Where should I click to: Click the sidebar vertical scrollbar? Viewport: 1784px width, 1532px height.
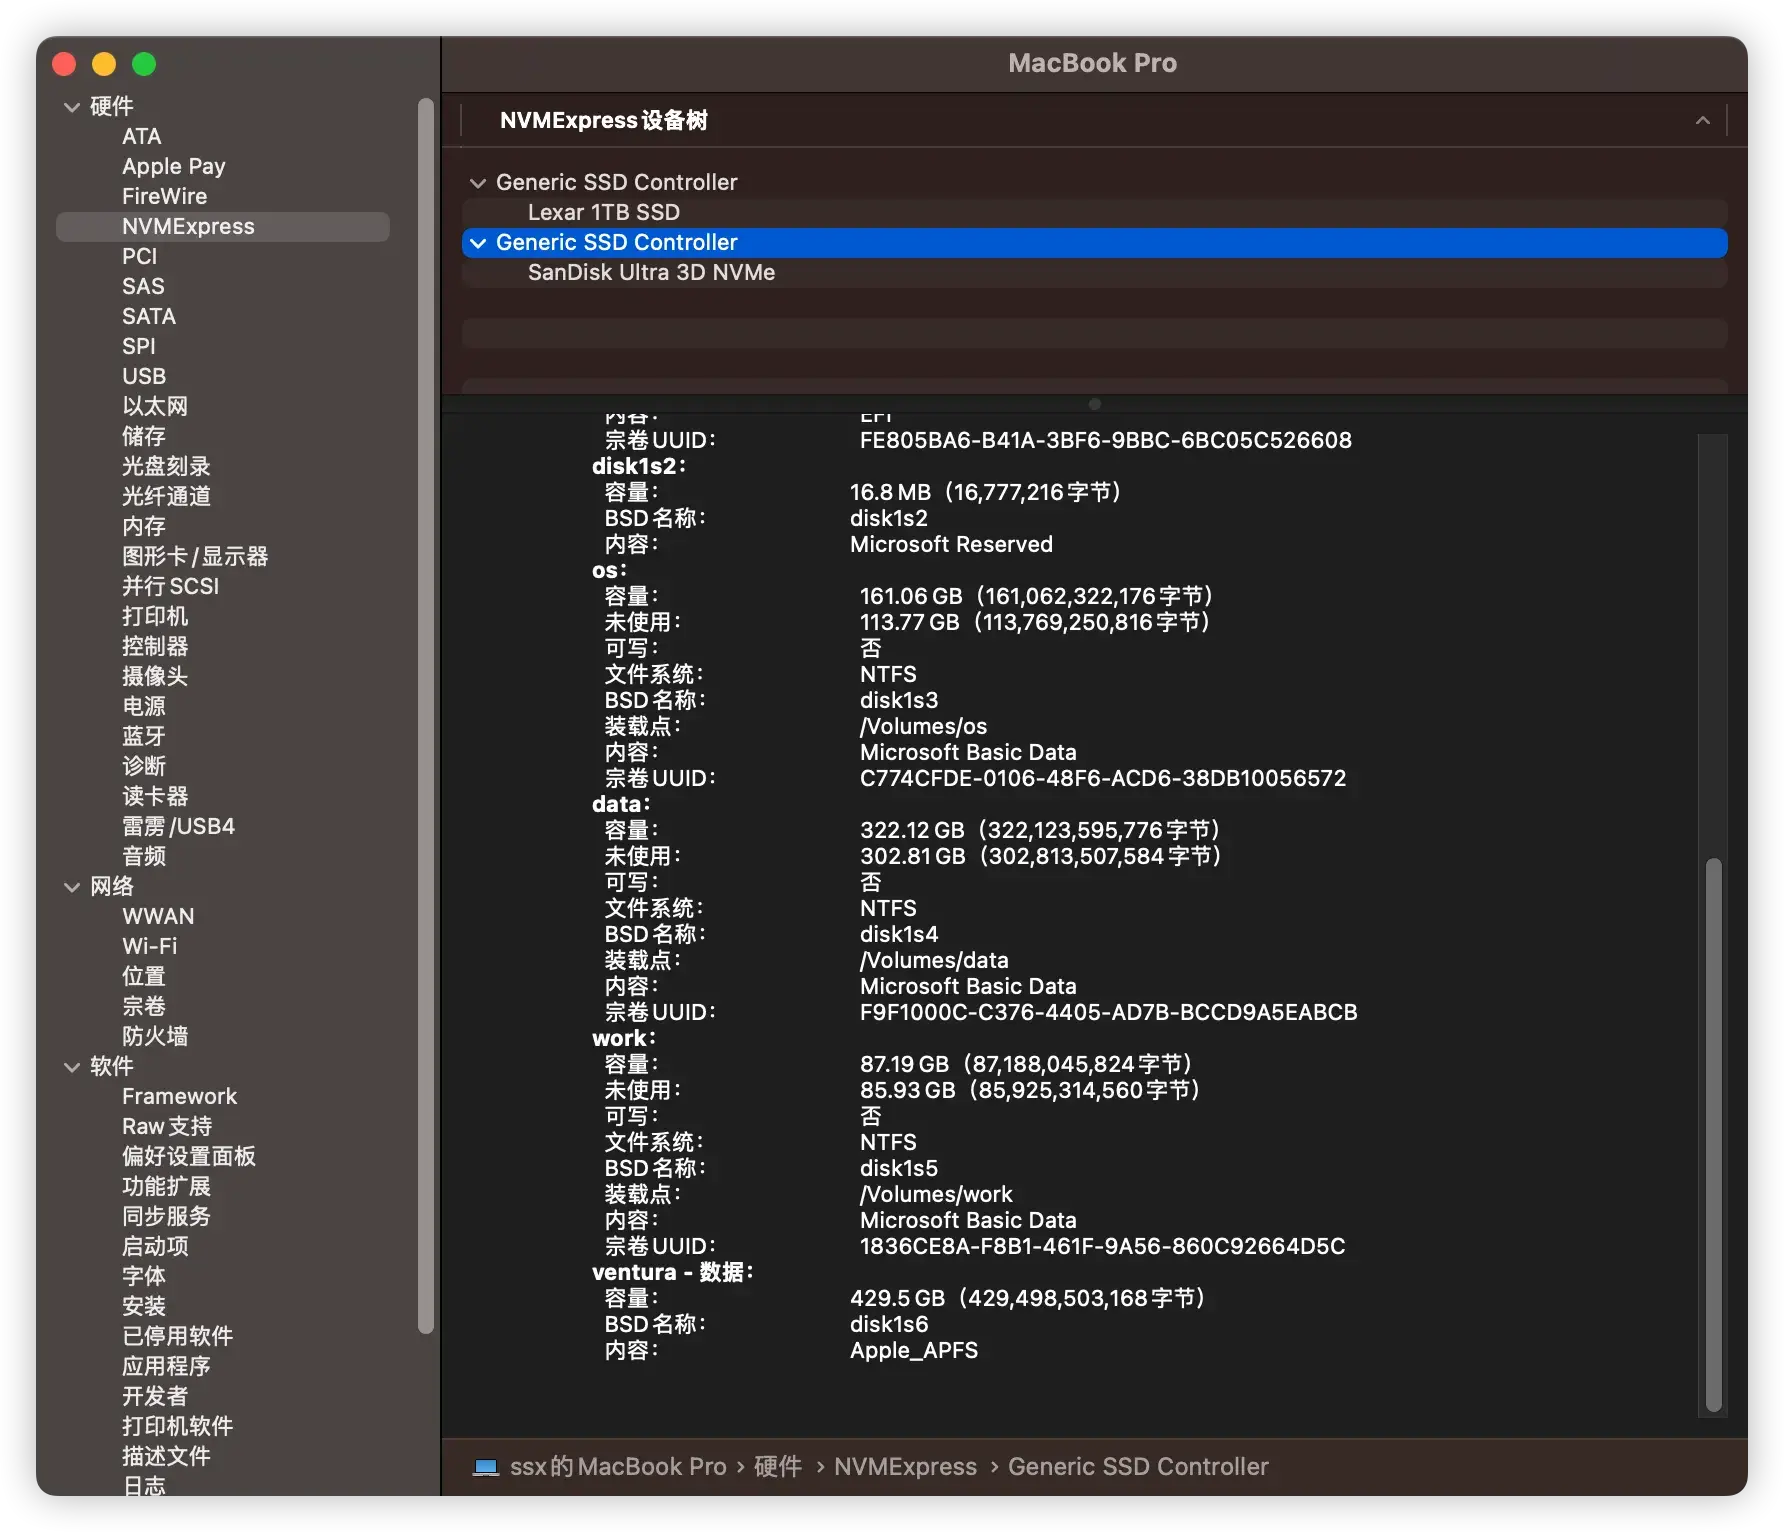tap(426, 715)
